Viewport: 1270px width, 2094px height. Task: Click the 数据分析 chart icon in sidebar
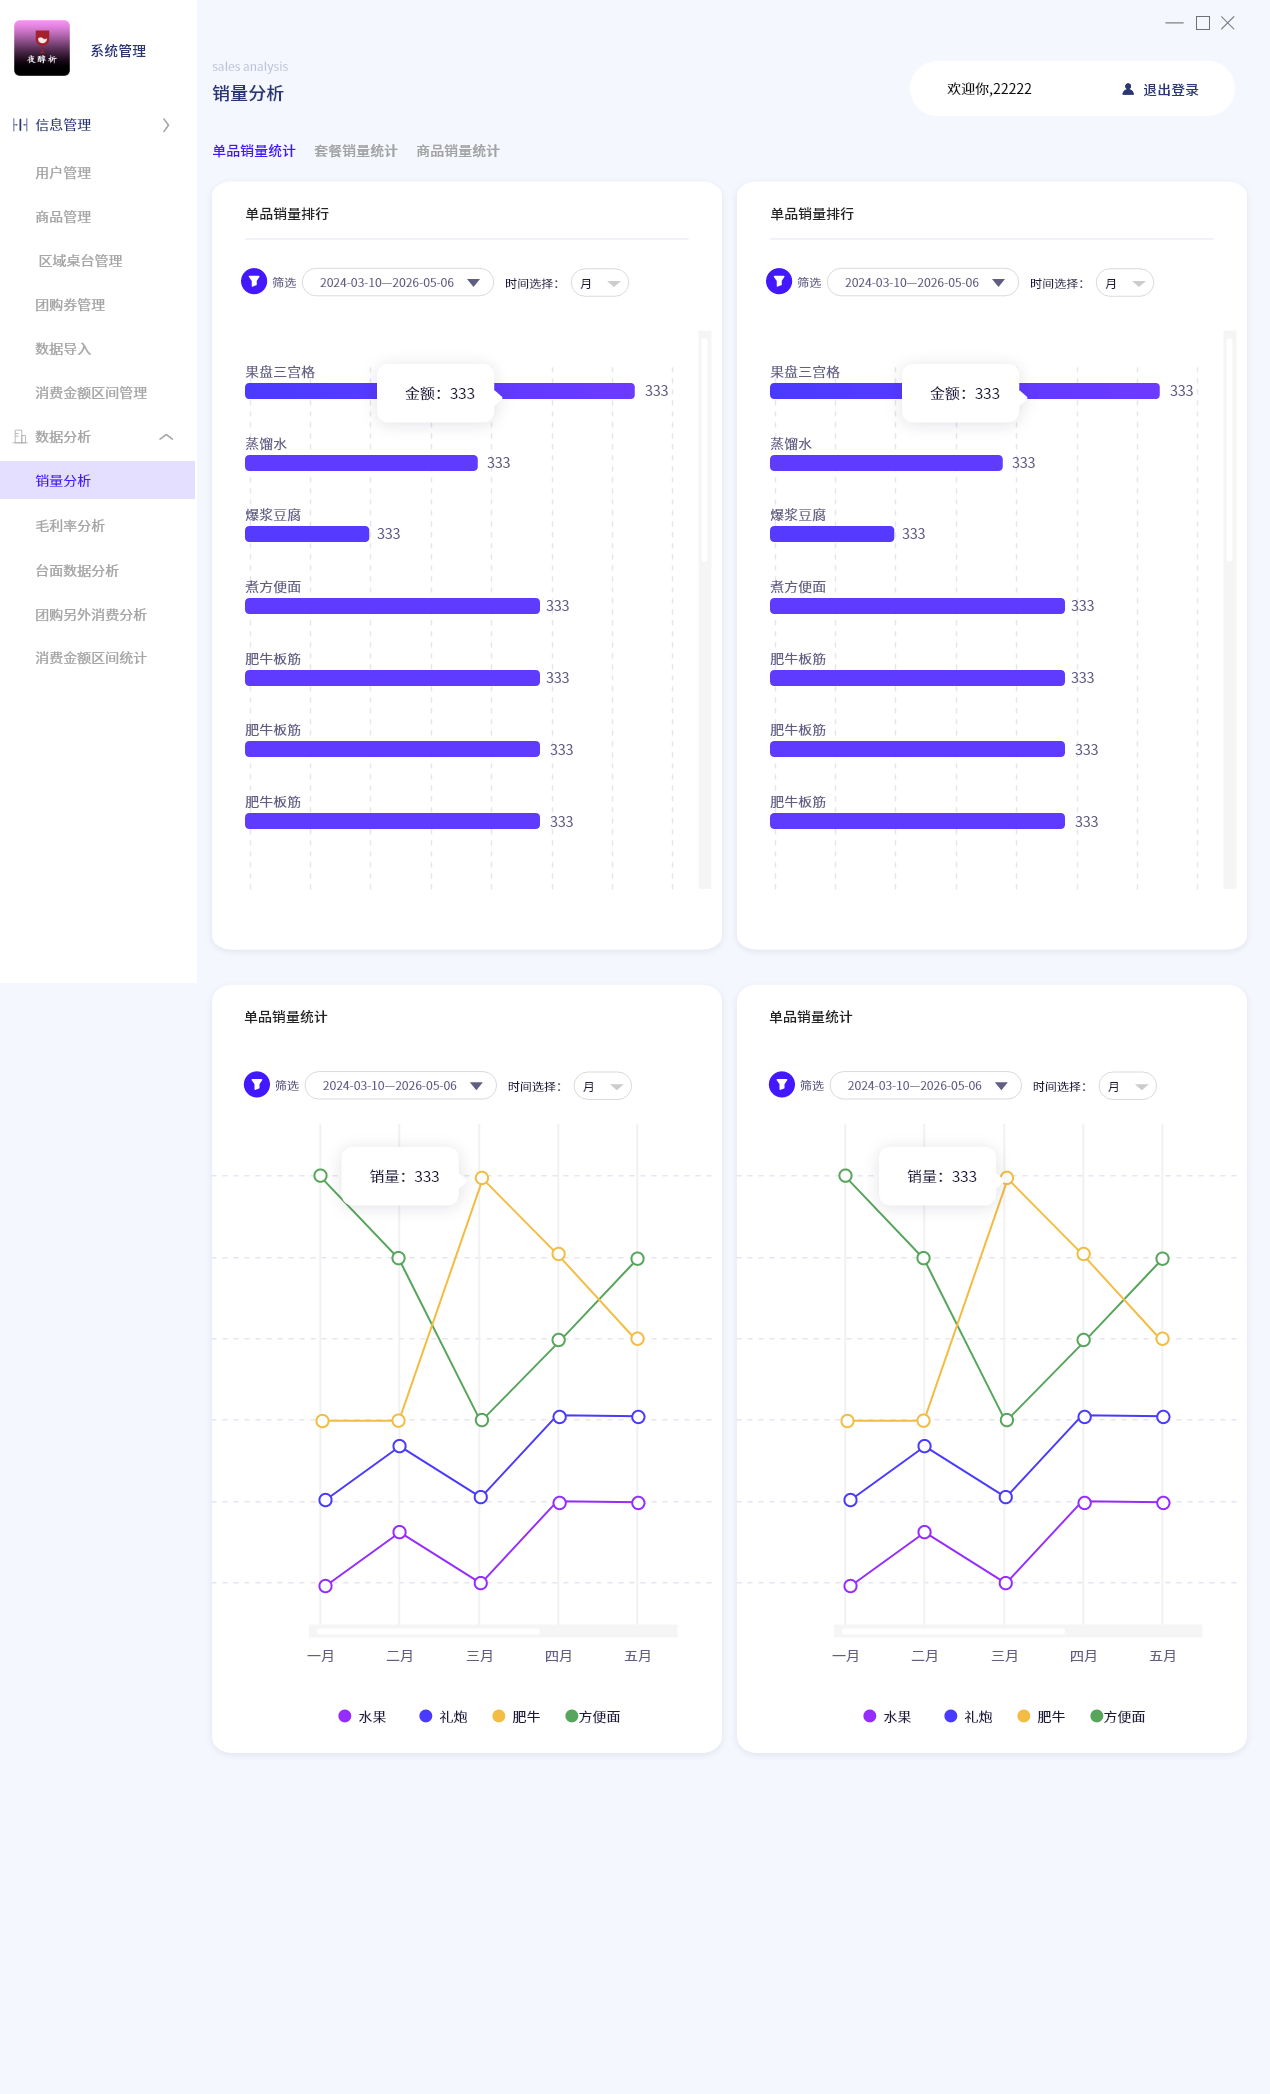coord(20,437)
